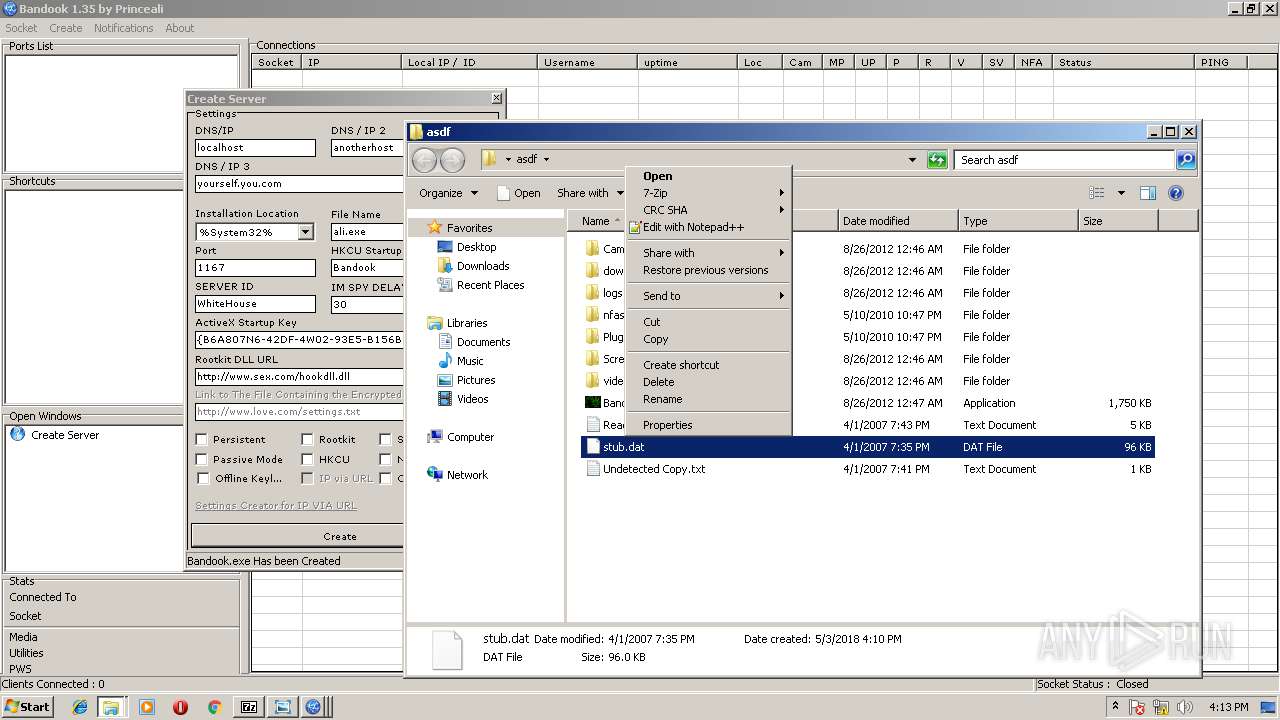1280x720 pixels.
Task: Click the green refresh button in Explorer
Action: [937, 160]
